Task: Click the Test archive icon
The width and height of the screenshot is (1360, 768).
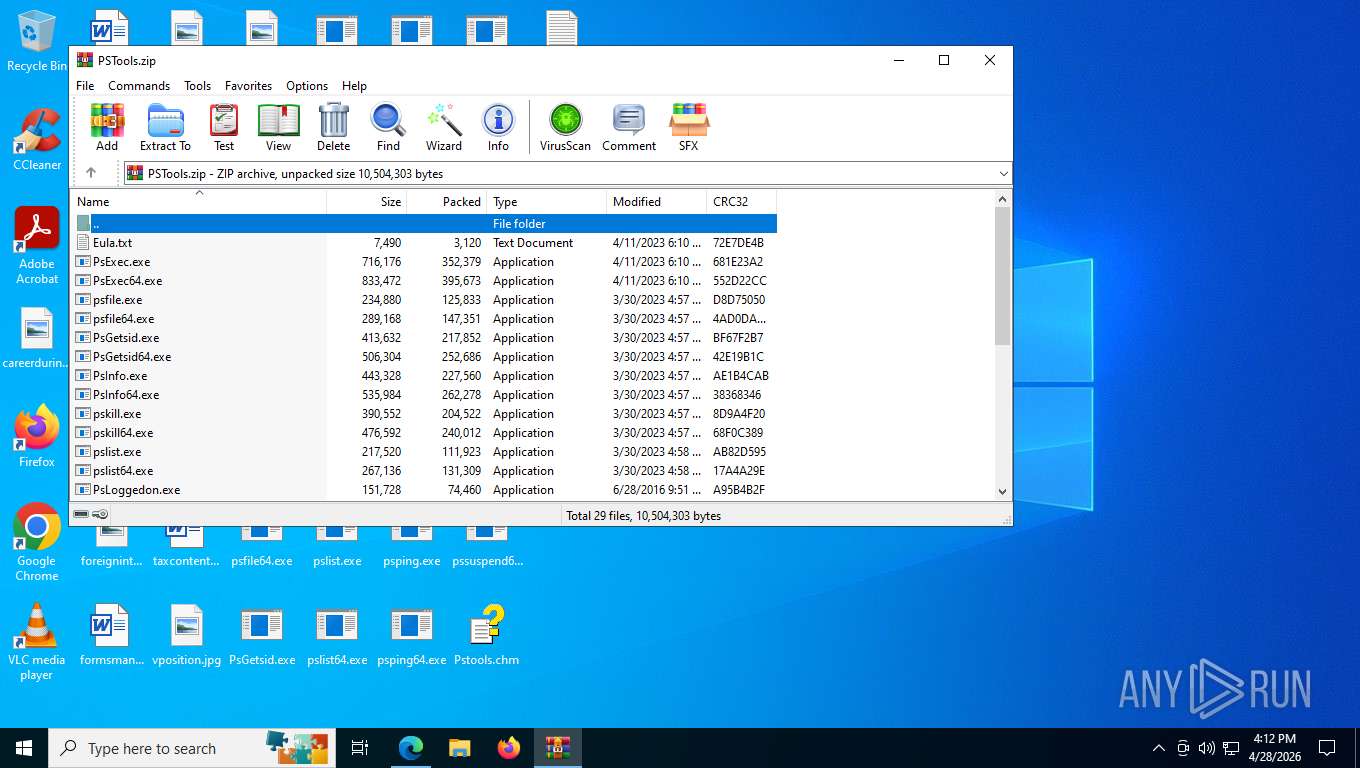Action: click(x=224, y=127)
